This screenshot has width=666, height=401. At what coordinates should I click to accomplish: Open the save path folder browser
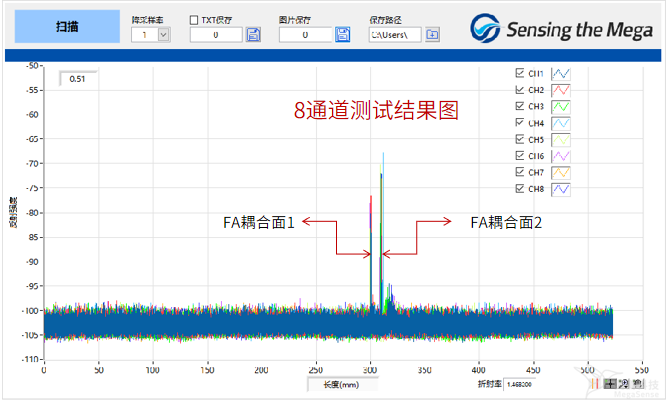pyautogui.click(x=432, y=35)
